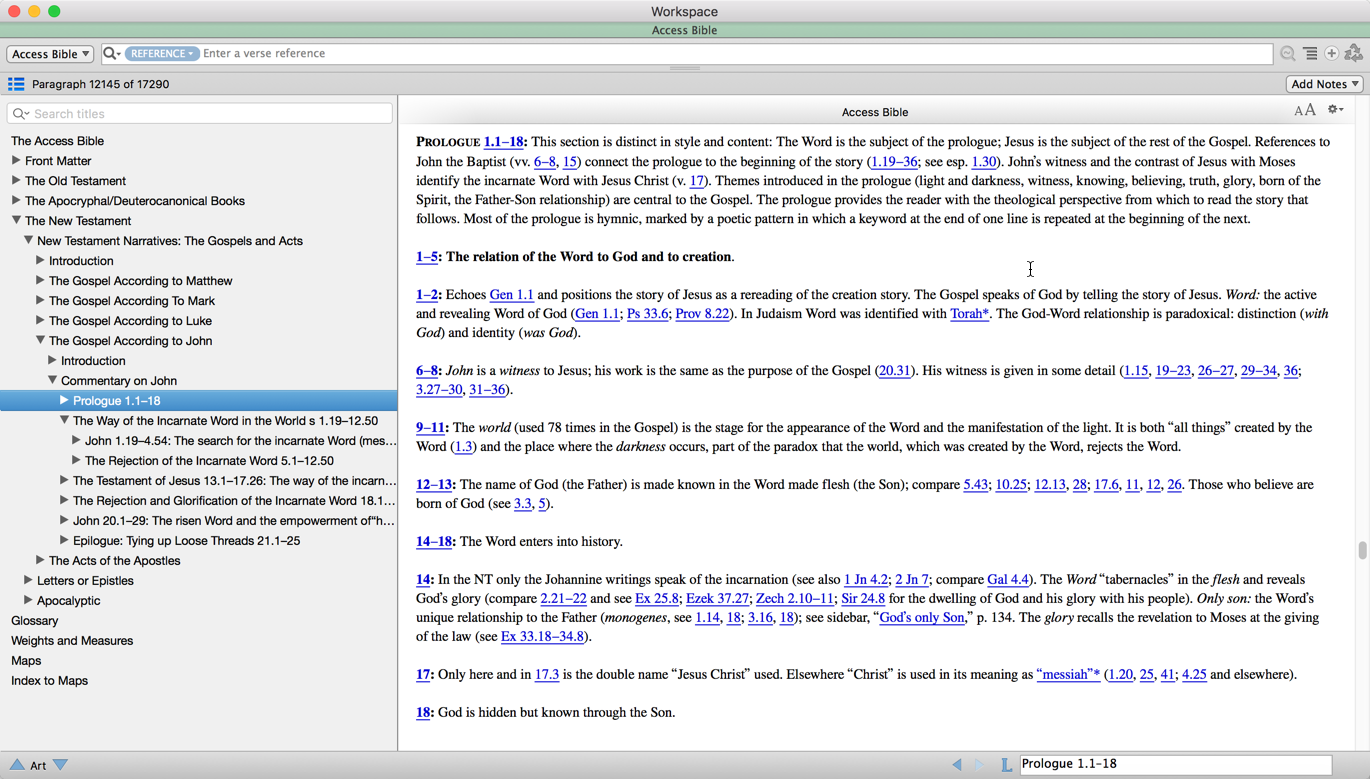Expand The Old Testament node
This screenshot has width=1370, height=779.
tap(16, 180)
